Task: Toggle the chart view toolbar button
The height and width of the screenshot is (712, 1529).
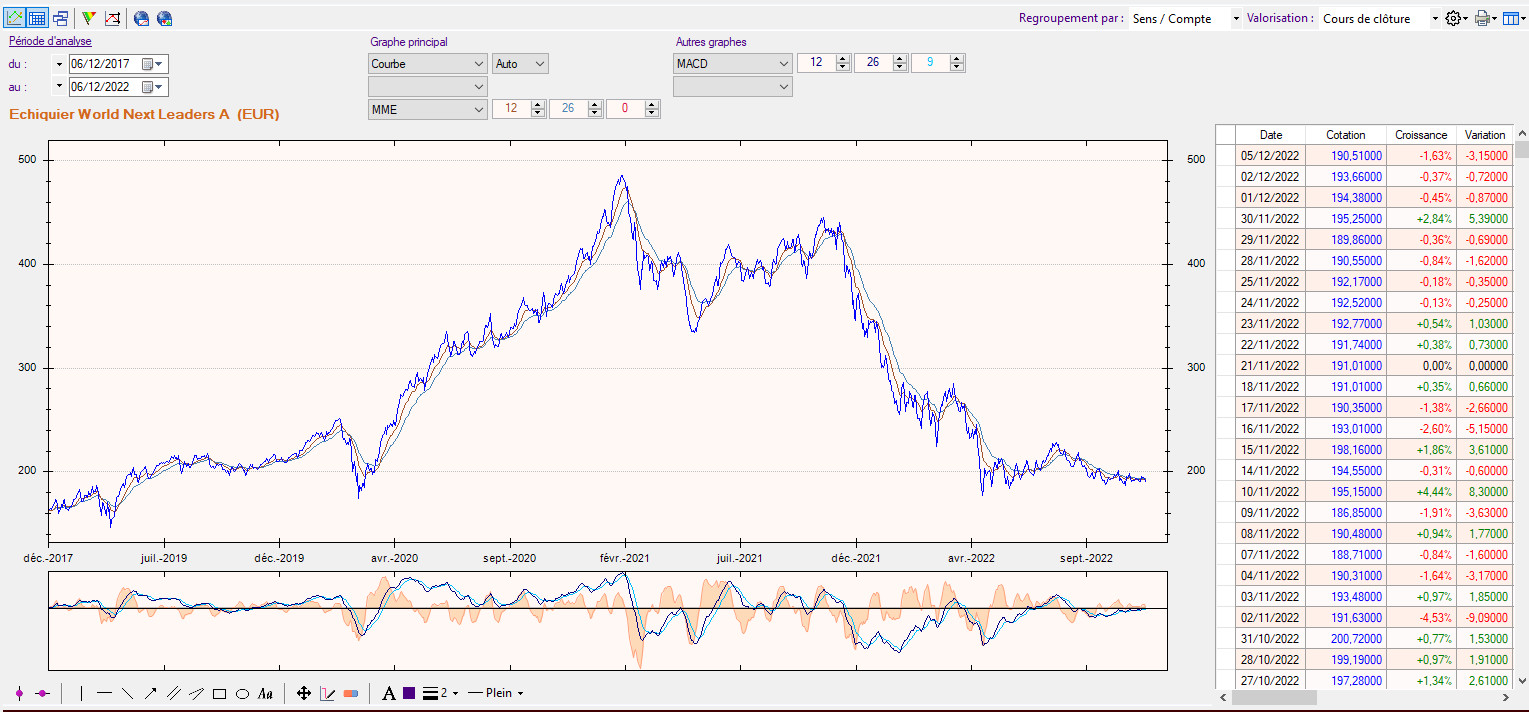Action: (15, 18)
